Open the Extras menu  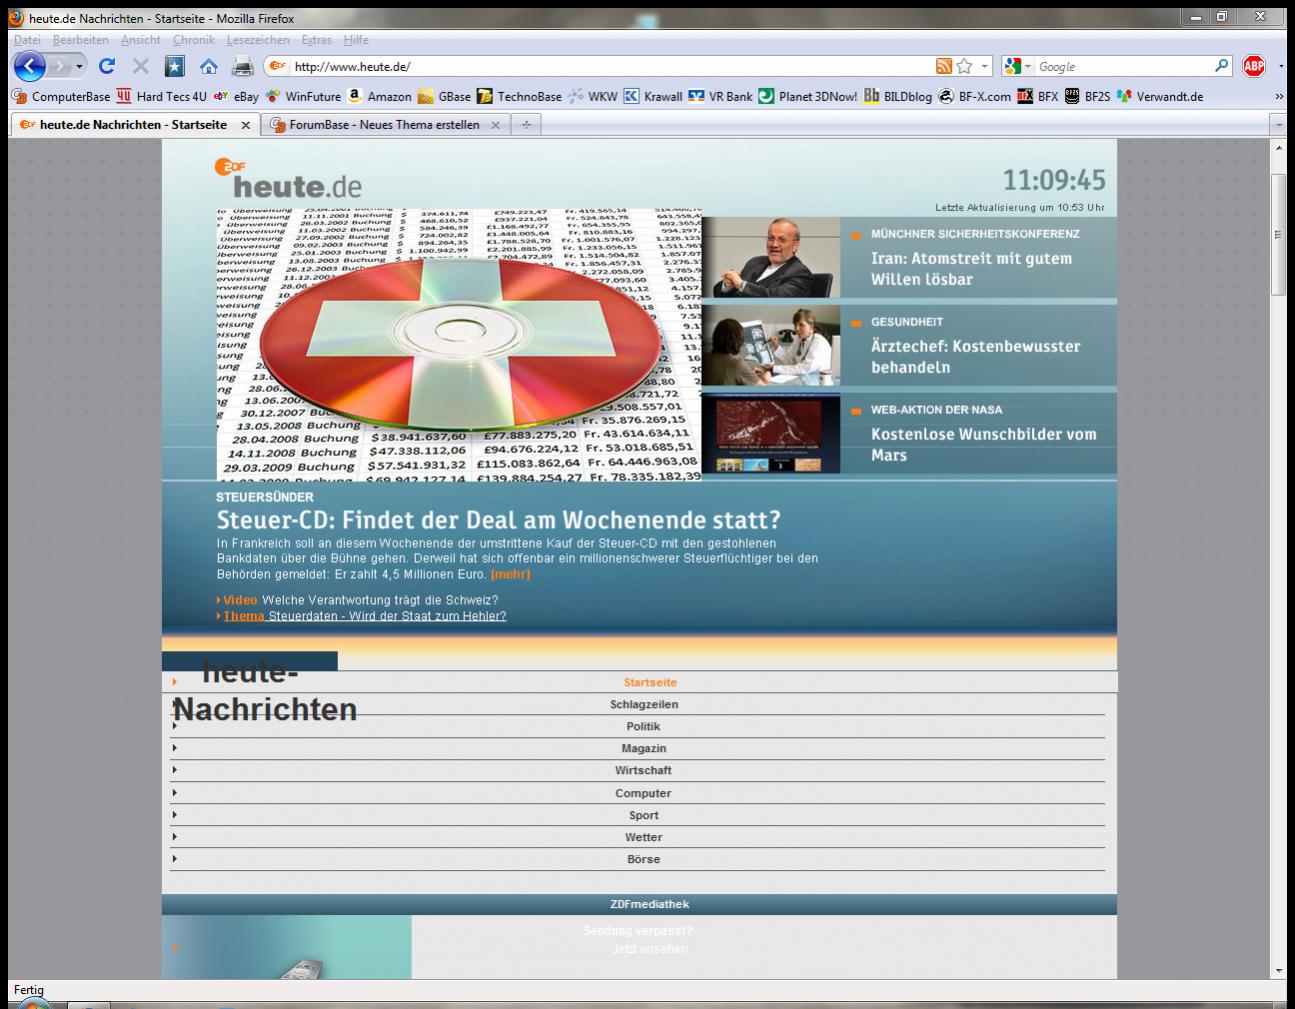pos(317,40)
